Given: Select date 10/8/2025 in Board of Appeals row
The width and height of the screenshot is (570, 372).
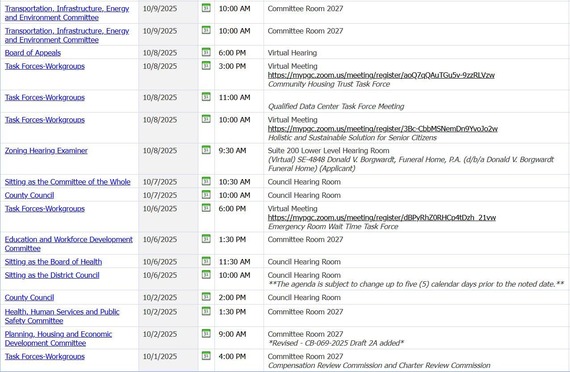Looking at the screenshot, I should 160,53.
